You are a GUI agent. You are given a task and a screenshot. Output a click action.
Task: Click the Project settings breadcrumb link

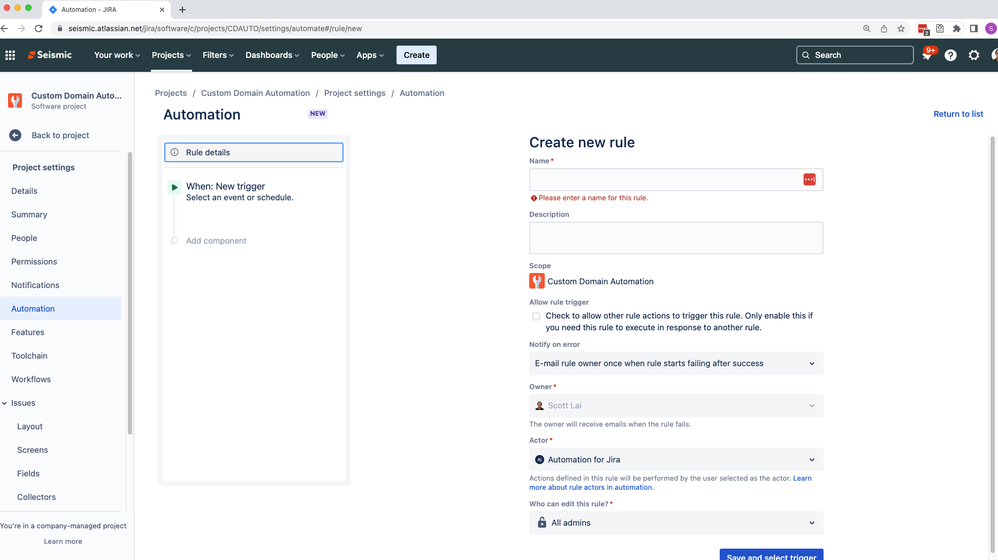tap(355, 93)
